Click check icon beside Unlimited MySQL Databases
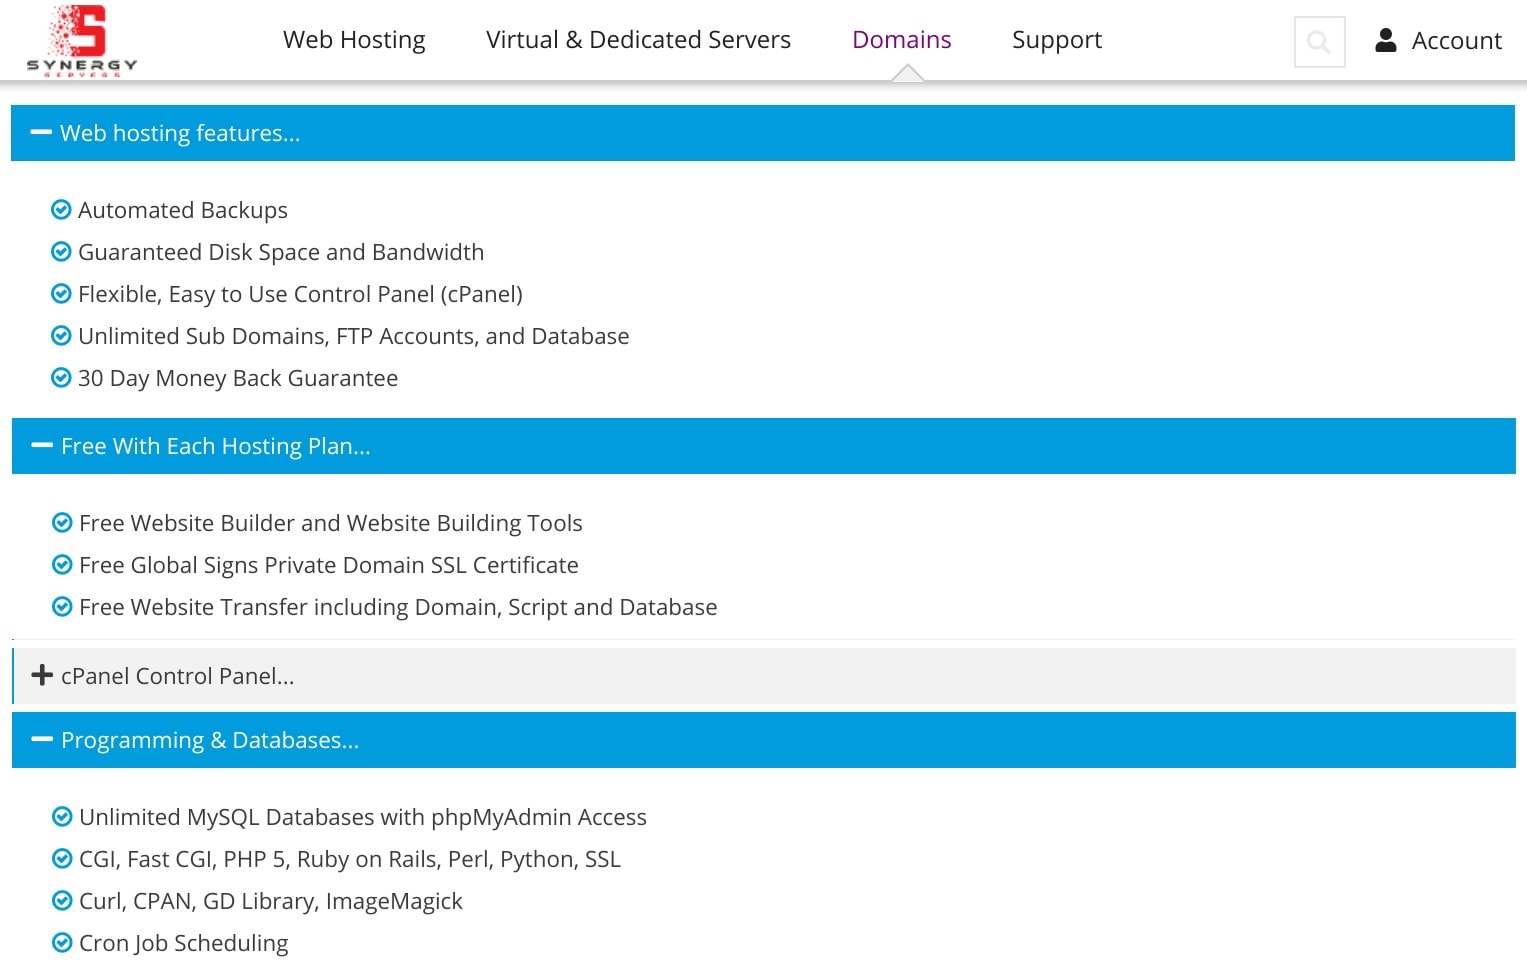1527x979 pixels. (62, 816)
